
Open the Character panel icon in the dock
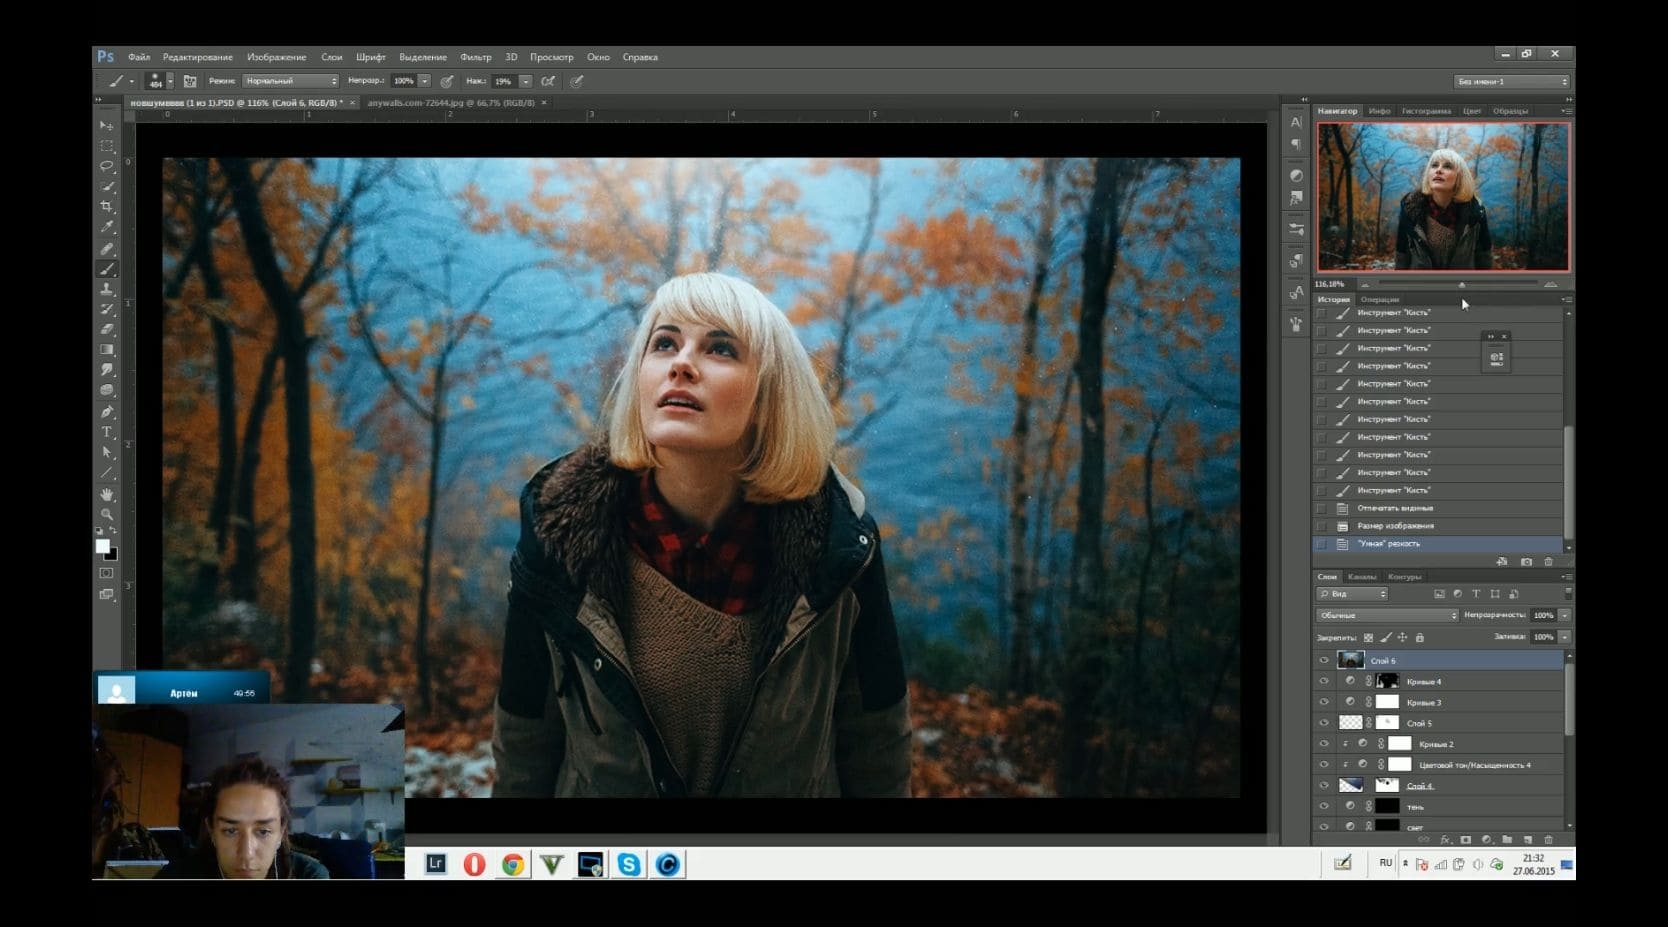1296,123
